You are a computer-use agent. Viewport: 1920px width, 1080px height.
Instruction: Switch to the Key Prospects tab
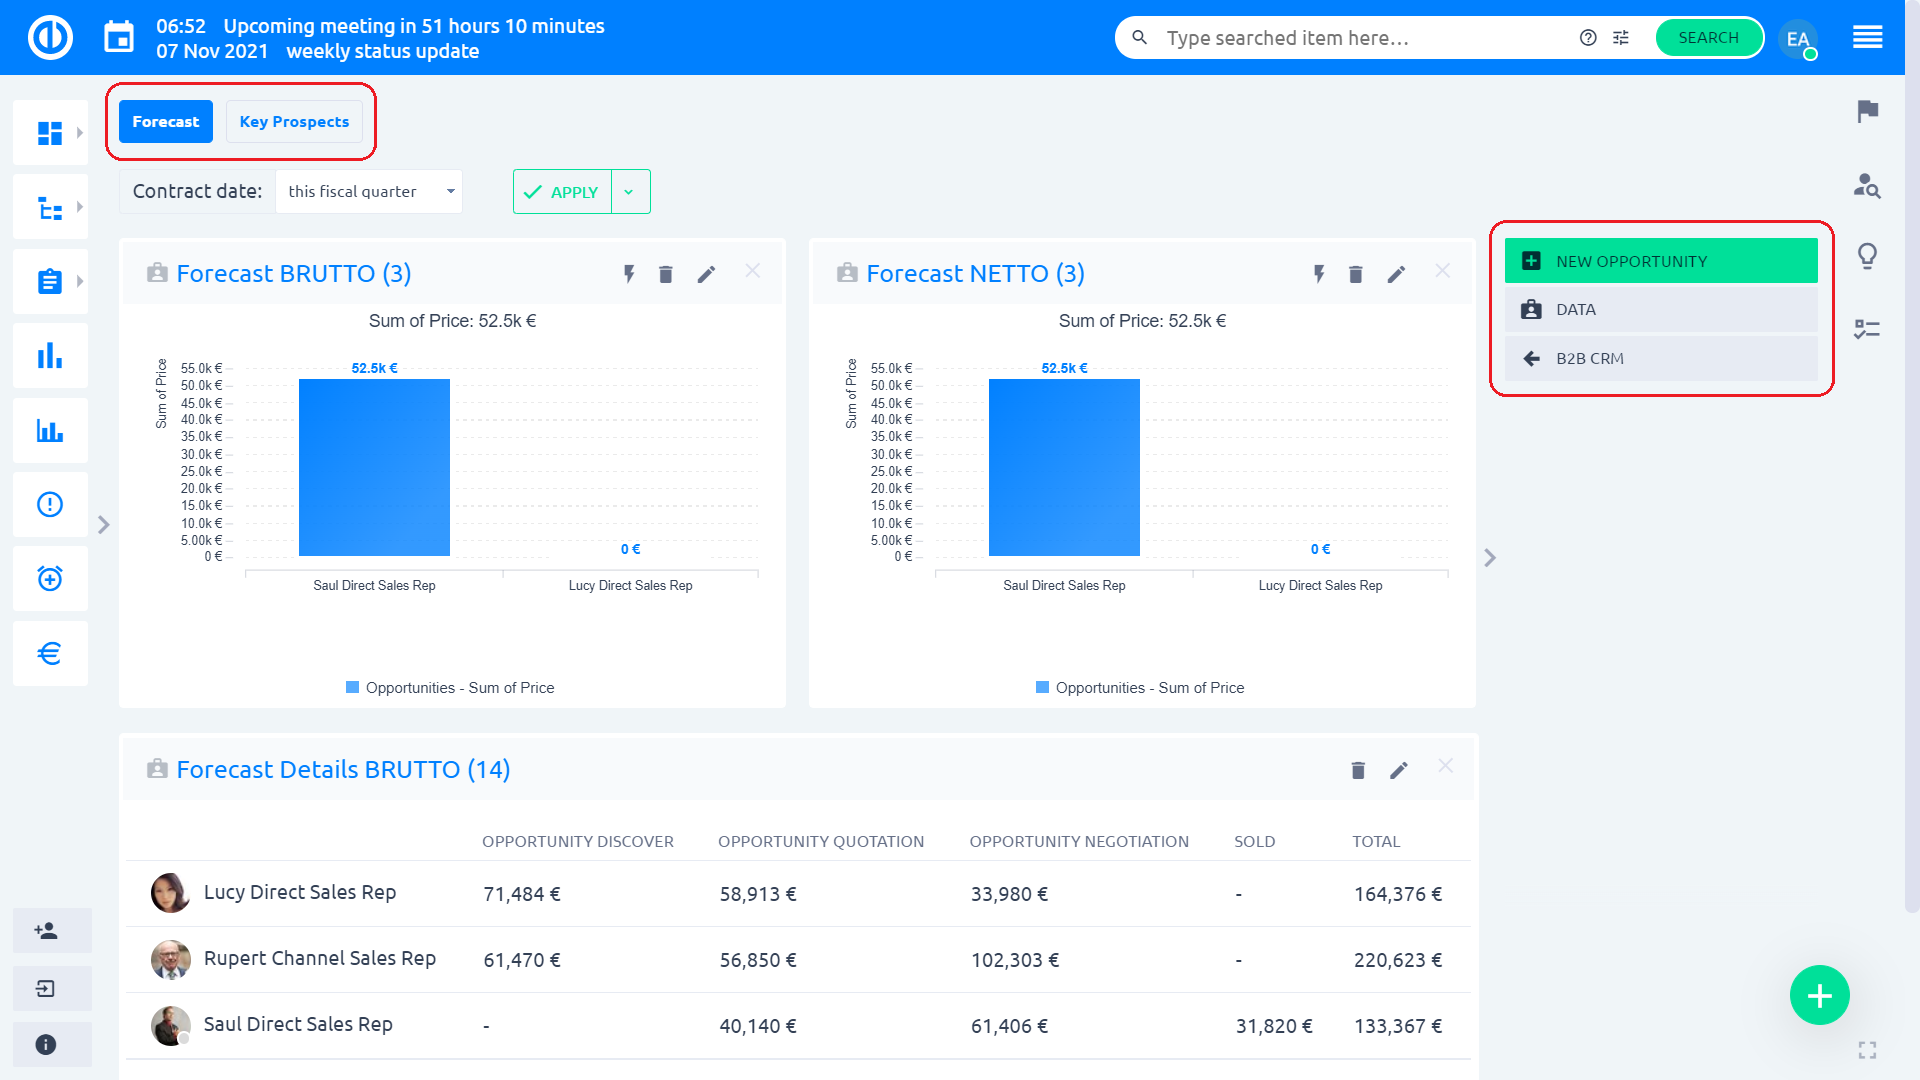[x=294, y=121]
